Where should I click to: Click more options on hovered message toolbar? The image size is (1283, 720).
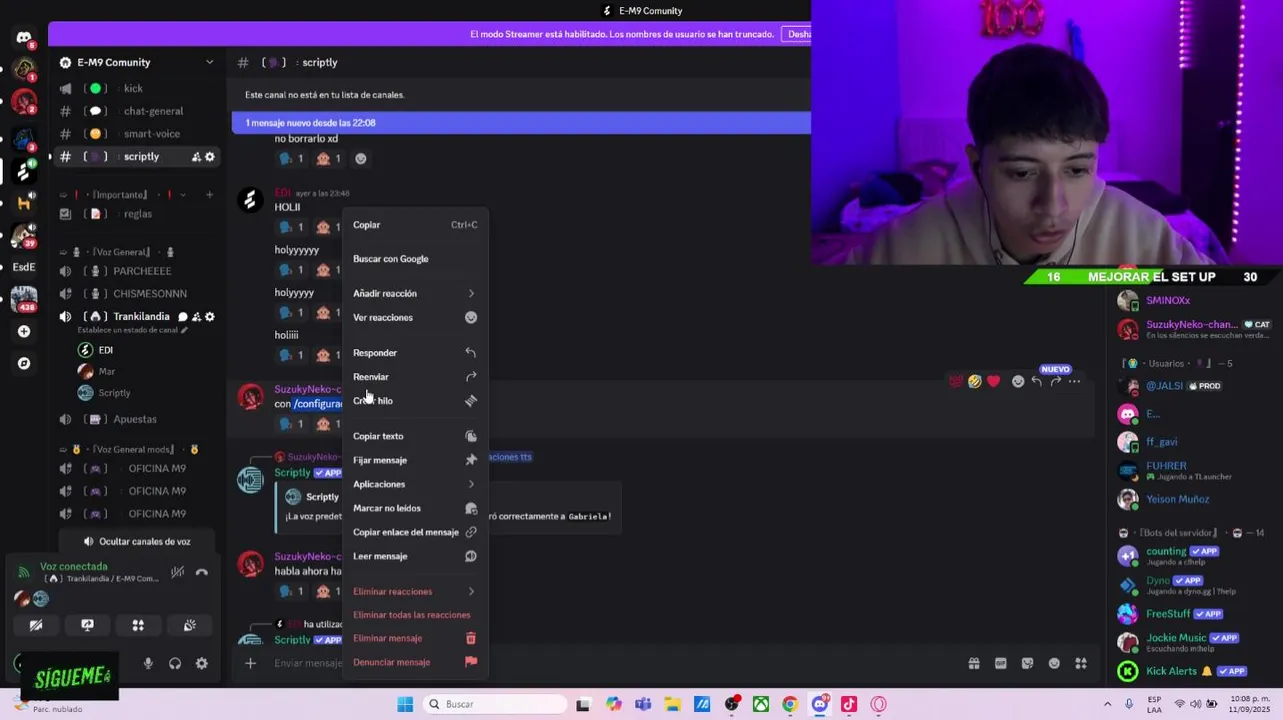click(x=1075, y=381)
